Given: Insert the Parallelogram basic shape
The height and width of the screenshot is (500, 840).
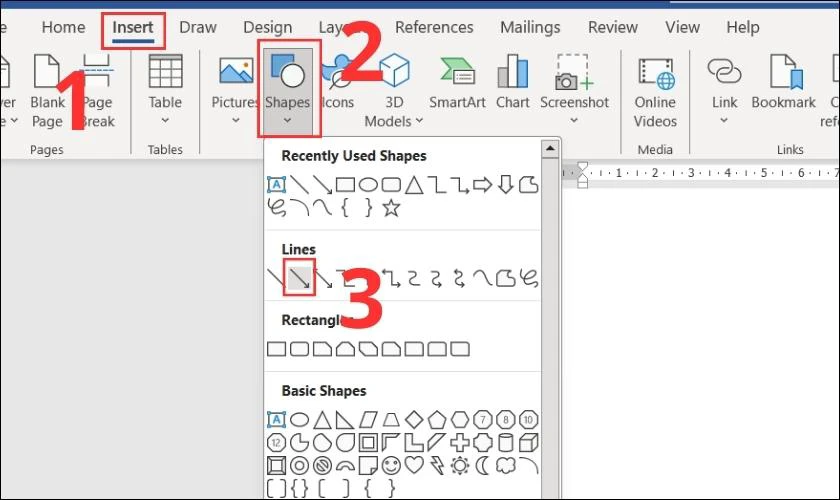Looking at the screenshot, I should click(x=368, y=420).
